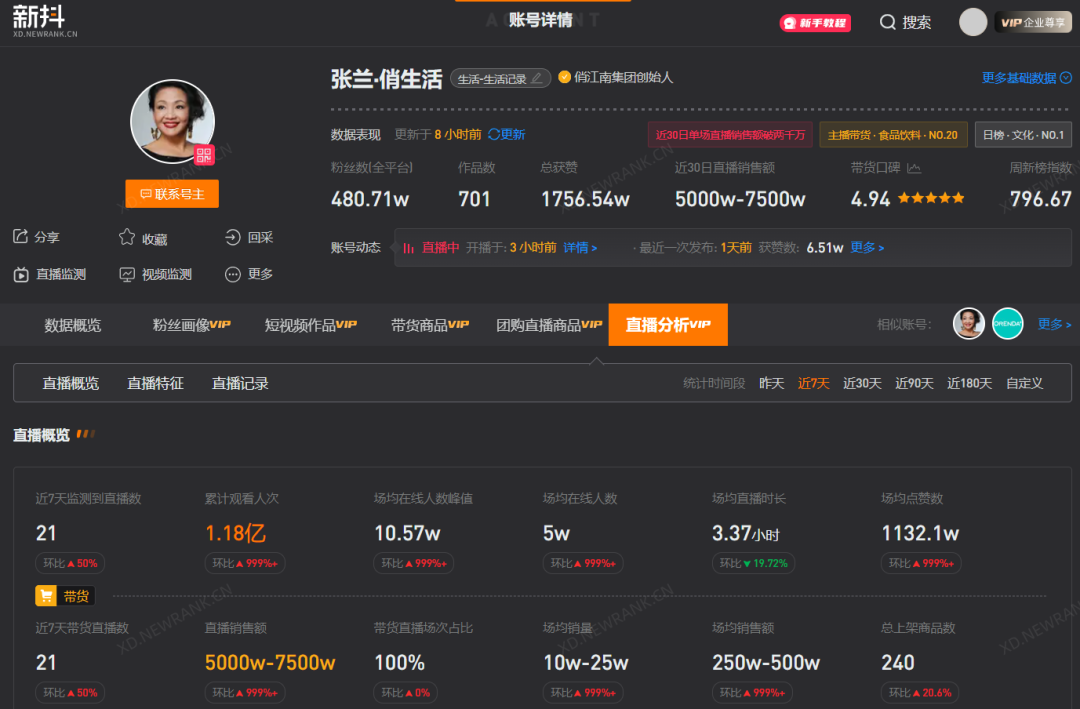This screenshot has height=709, width=1080.
Task: Open 带货口碑 trend chart icon
Action: tap(914, 167)
